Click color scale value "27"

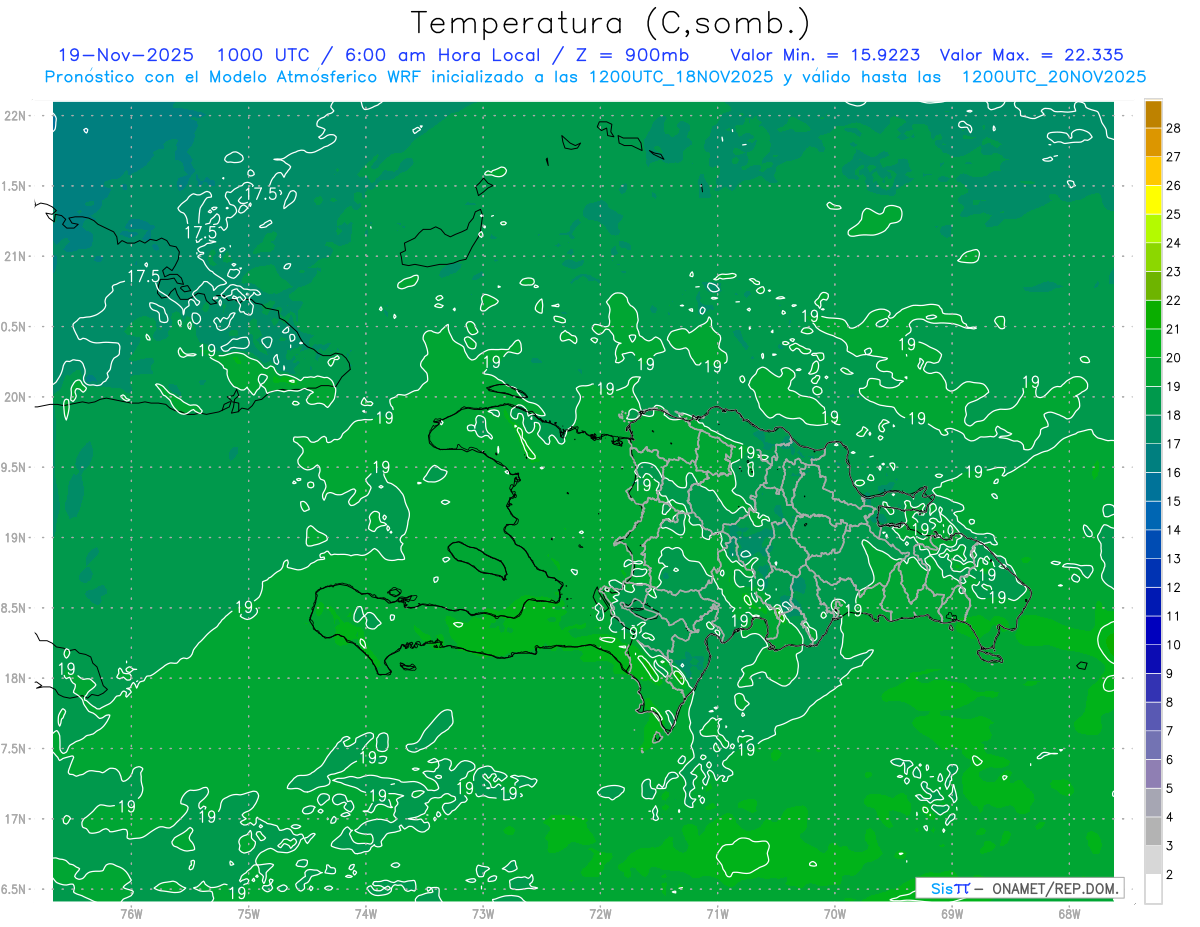tap(1174, 157)
